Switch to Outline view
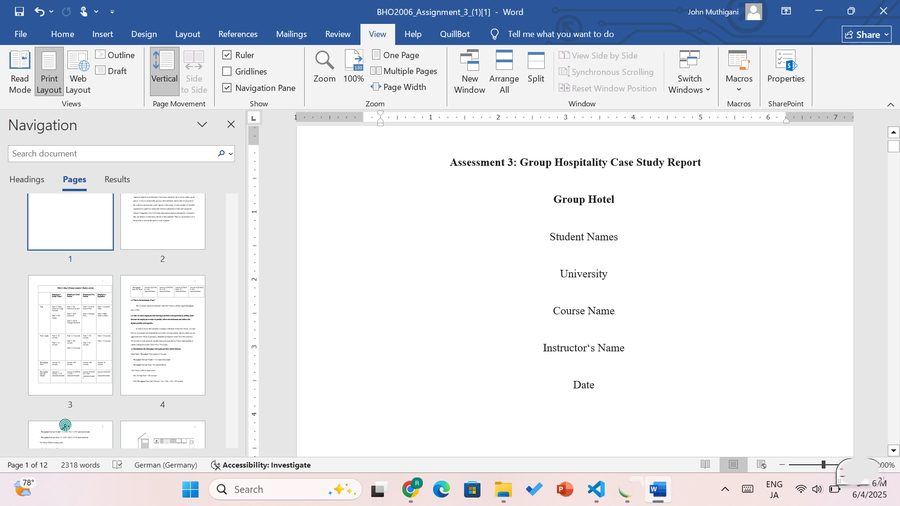This screenshot has width=900, height=506. click(115, 55)
